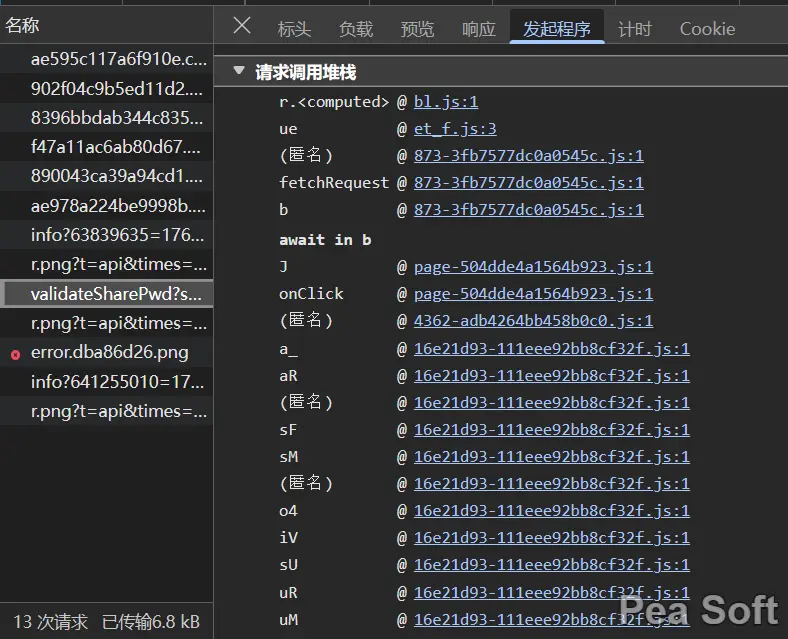Open the et_f.js:3 source link
Image resolution: width=788 pixels, height=639 pixels.
click(x=455, y=129)
